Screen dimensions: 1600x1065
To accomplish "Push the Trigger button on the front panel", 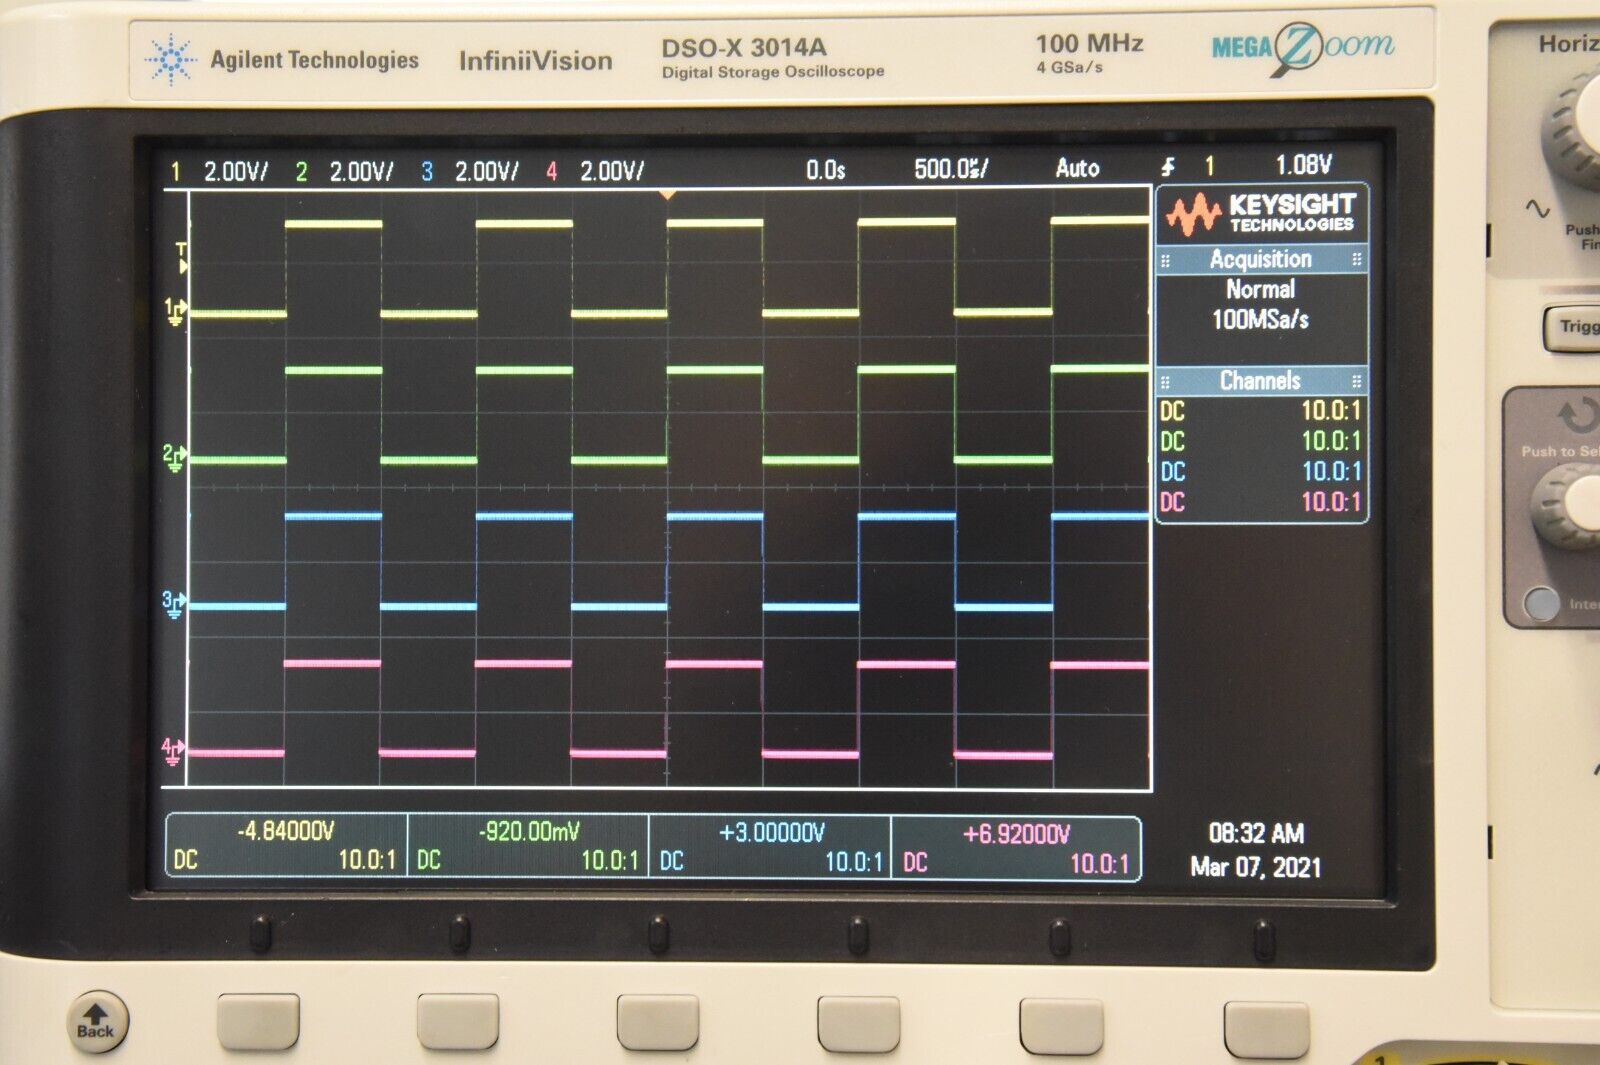I will (x=1572, y=327).
